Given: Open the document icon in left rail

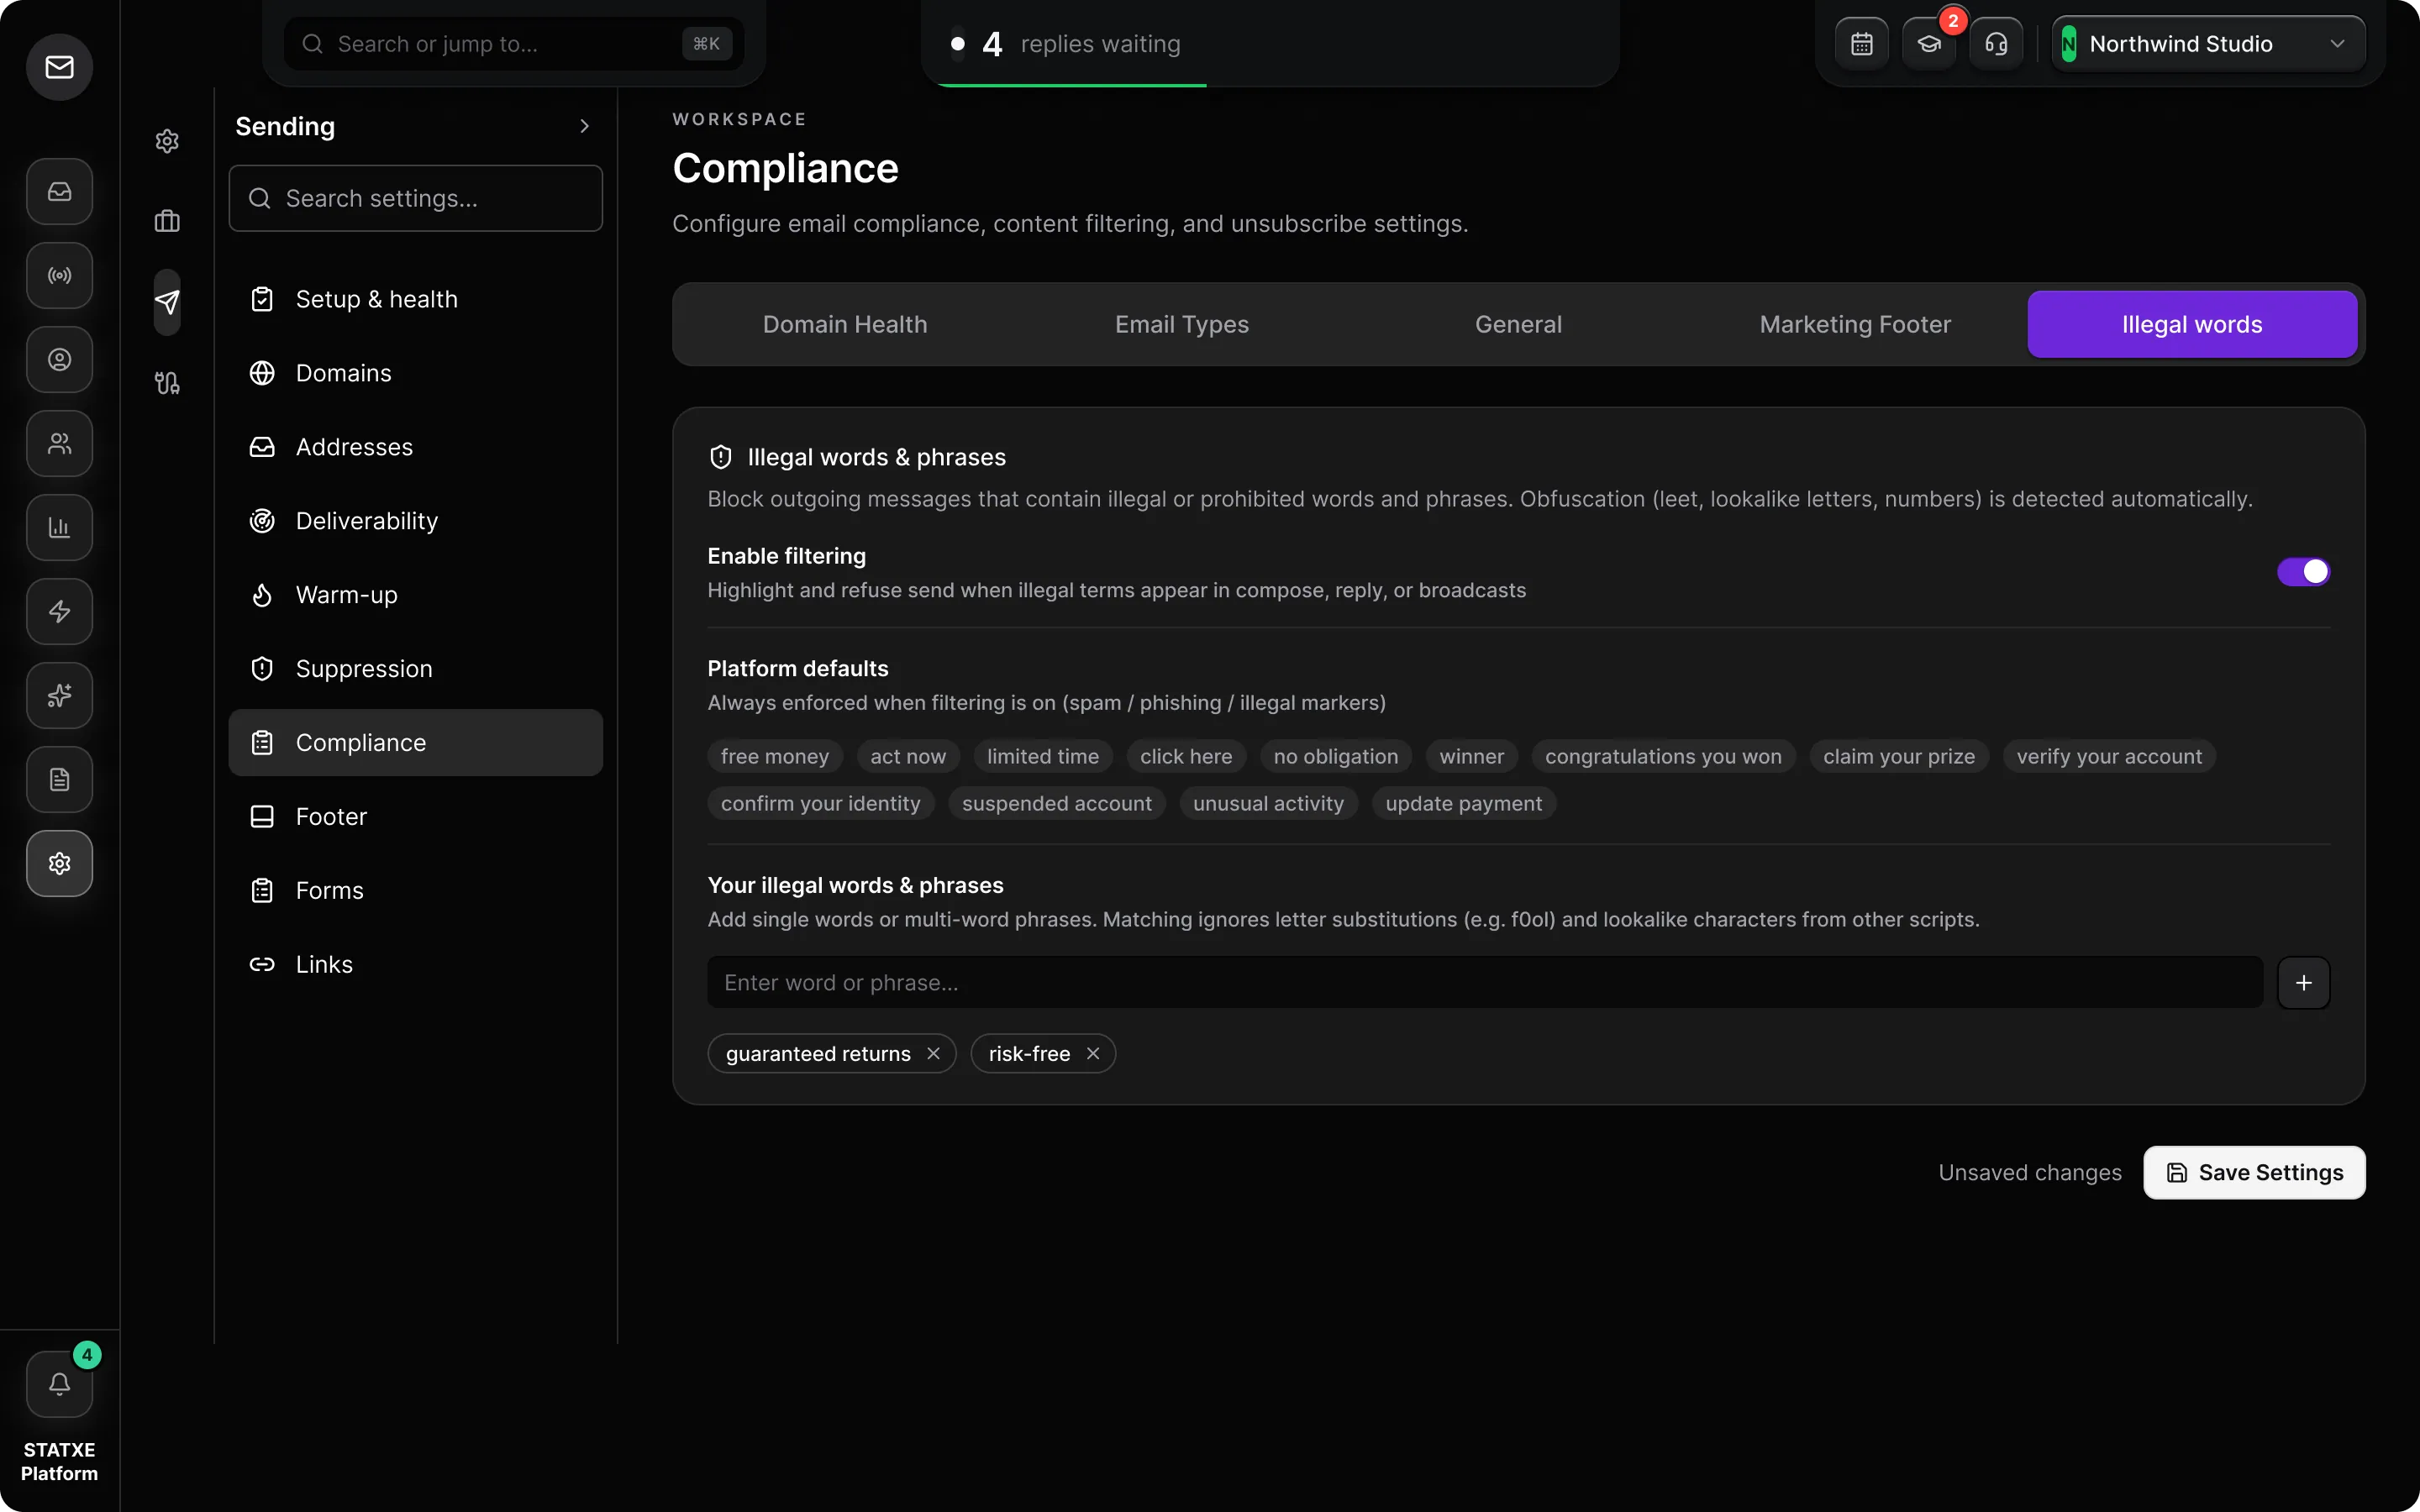Looking at the screenshot, I should point(59,779).
